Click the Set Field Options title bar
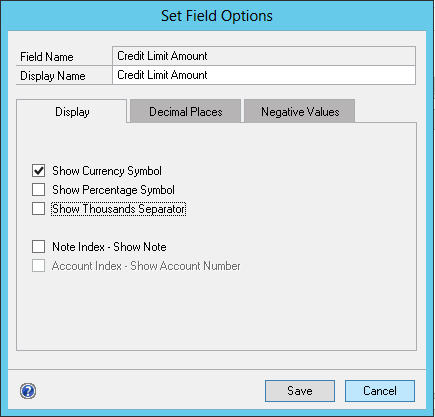 click(x=217, y=16)
